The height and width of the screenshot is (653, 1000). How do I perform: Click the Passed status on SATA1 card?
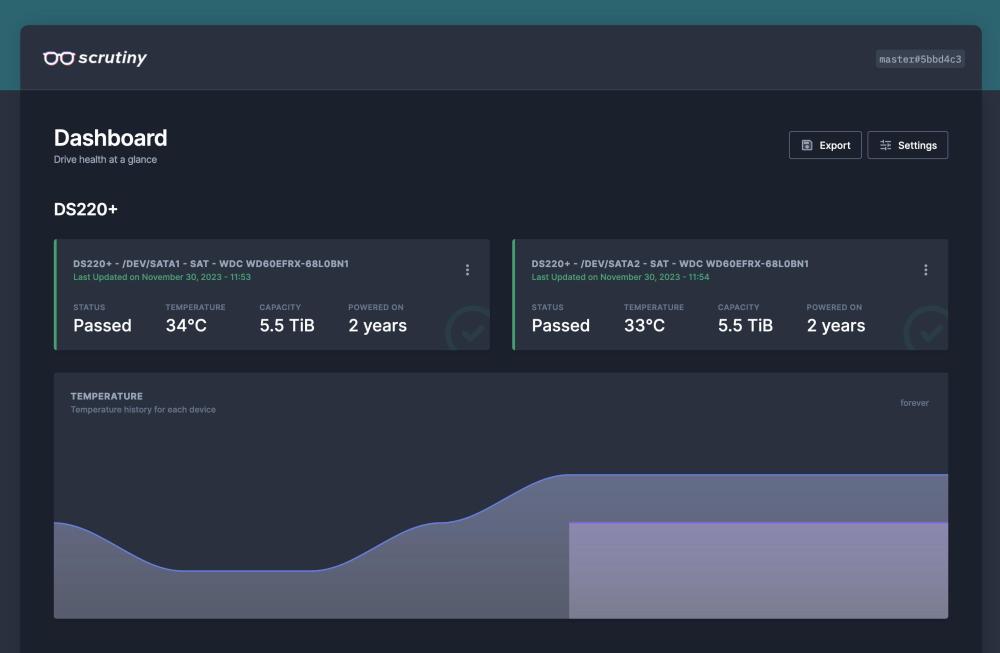coord(102,325)
